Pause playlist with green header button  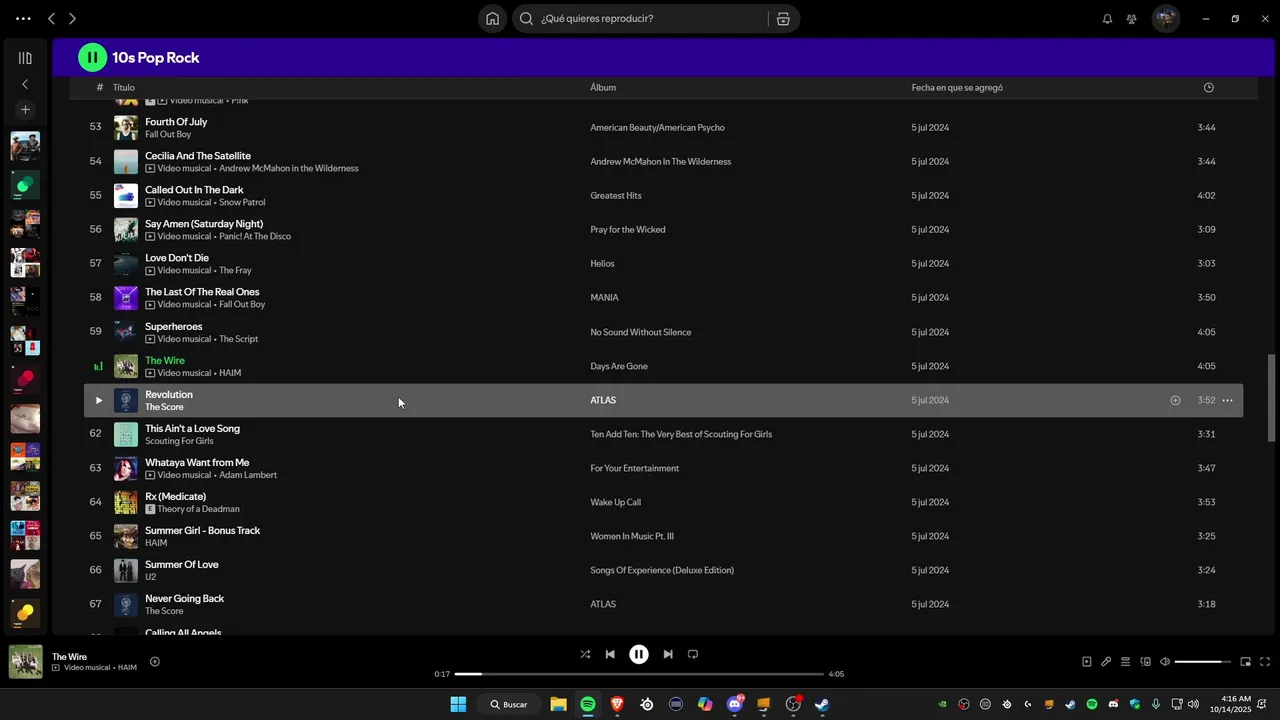[92, 58]
